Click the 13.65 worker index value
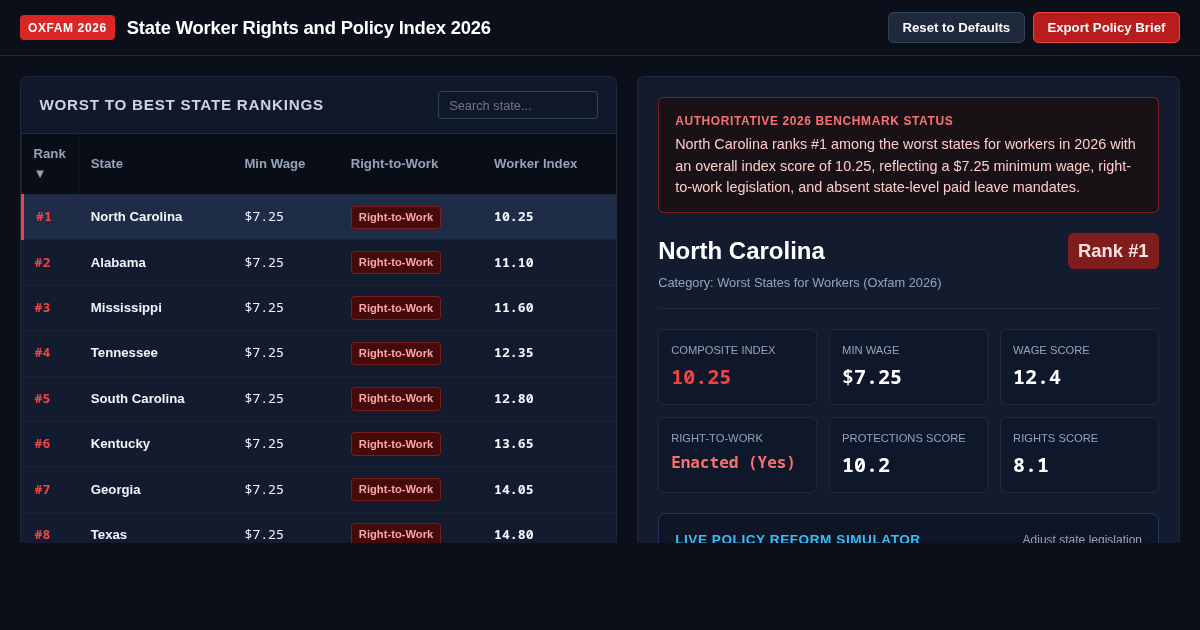 click(x=514, y=444)
